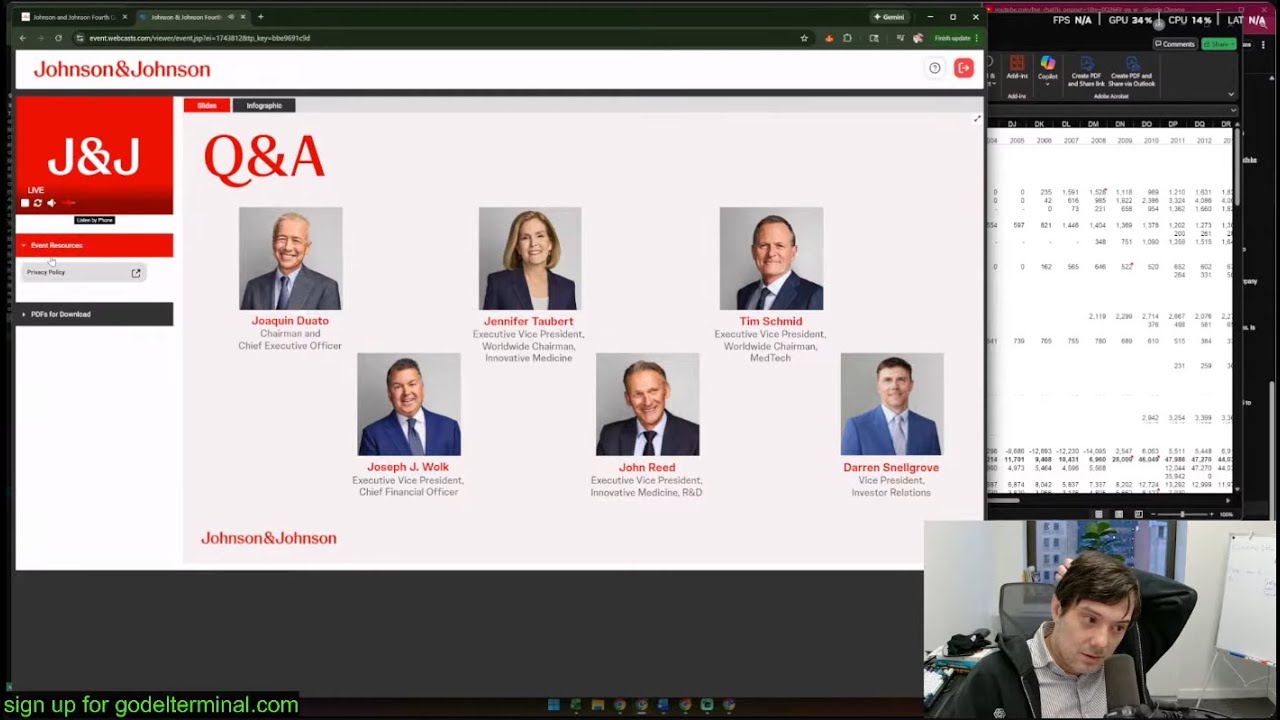Reload the webcast page
1280x720 pixels.
click(x=58, y=38)
